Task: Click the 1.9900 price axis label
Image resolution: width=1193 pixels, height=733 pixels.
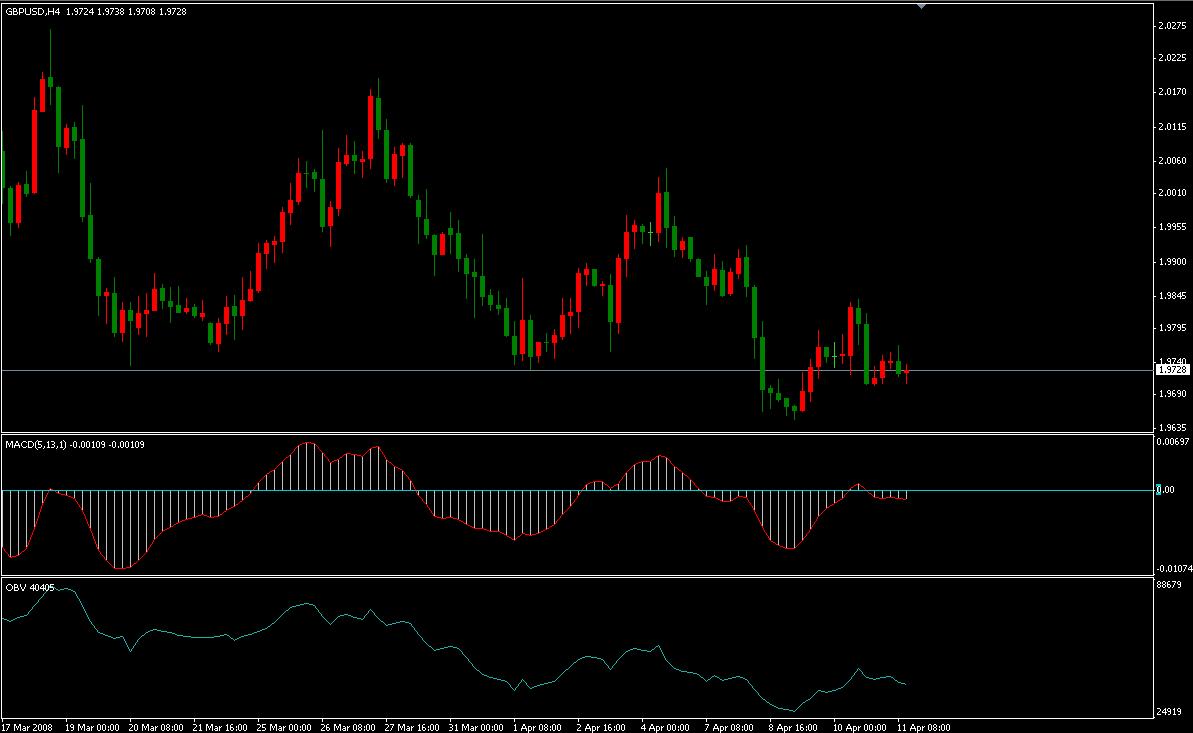Action: coord(1172,262)
